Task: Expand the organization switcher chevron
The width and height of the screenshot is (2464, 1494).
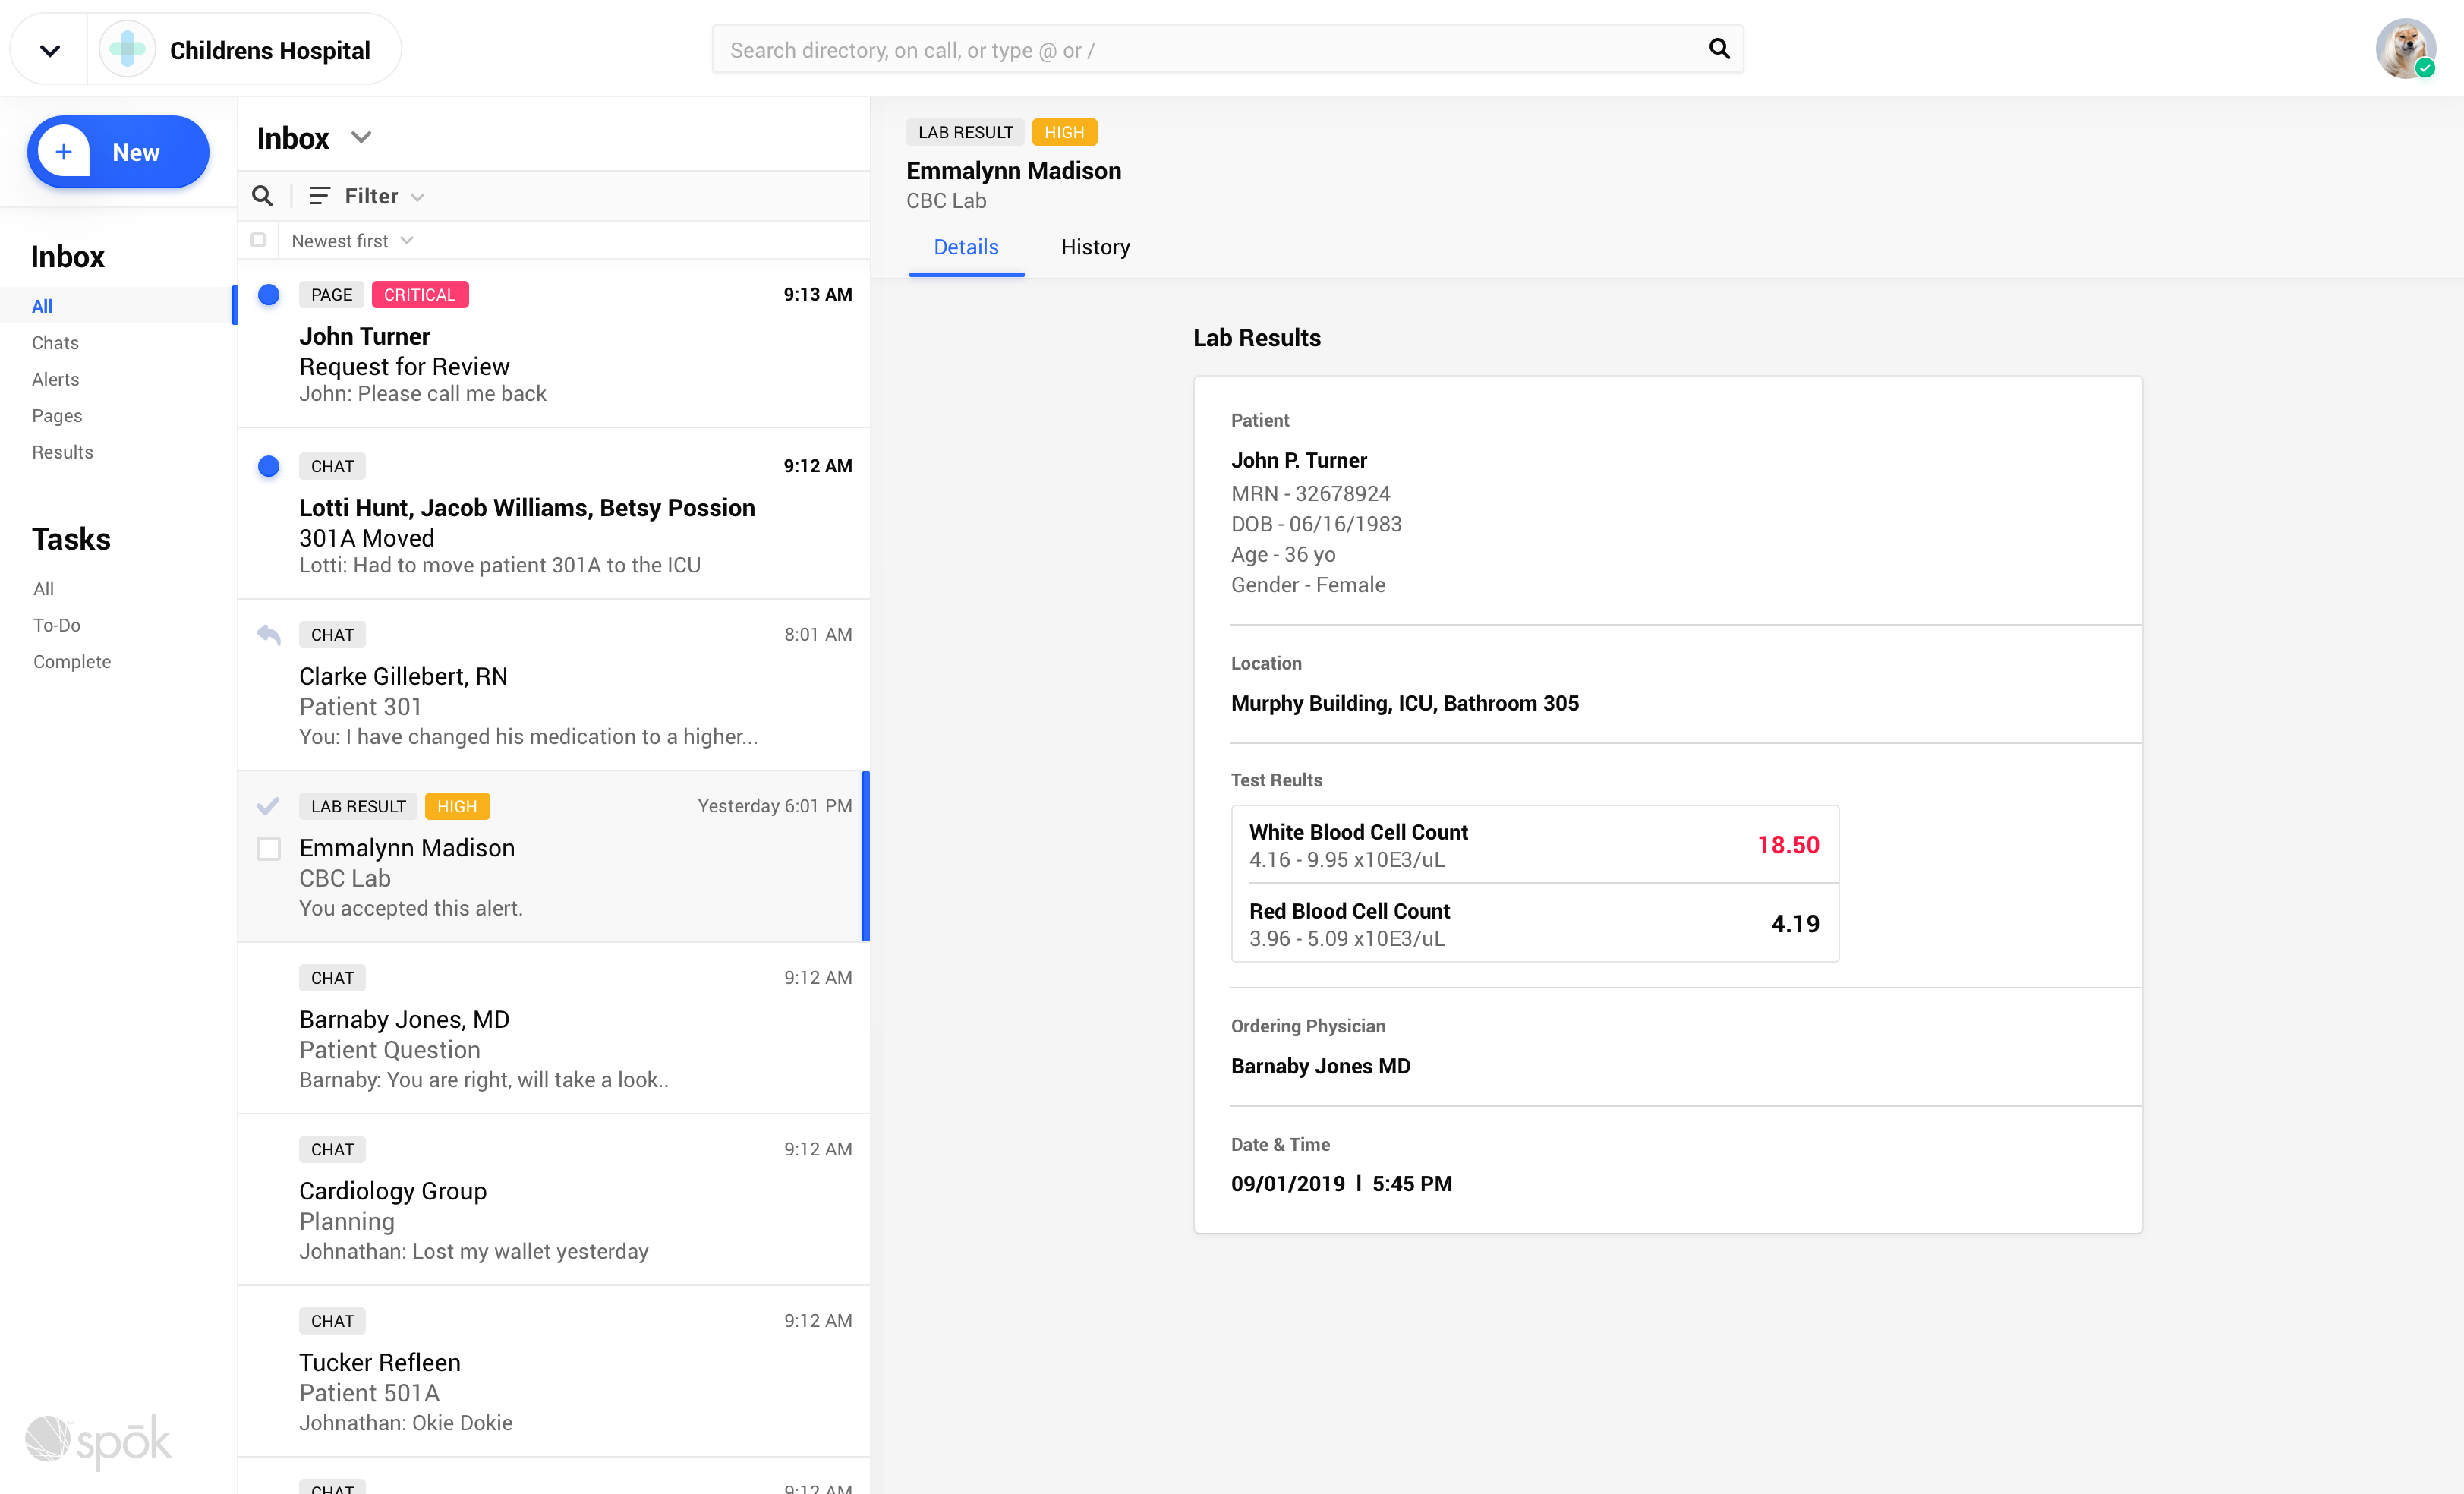Action: pos(49,50)
